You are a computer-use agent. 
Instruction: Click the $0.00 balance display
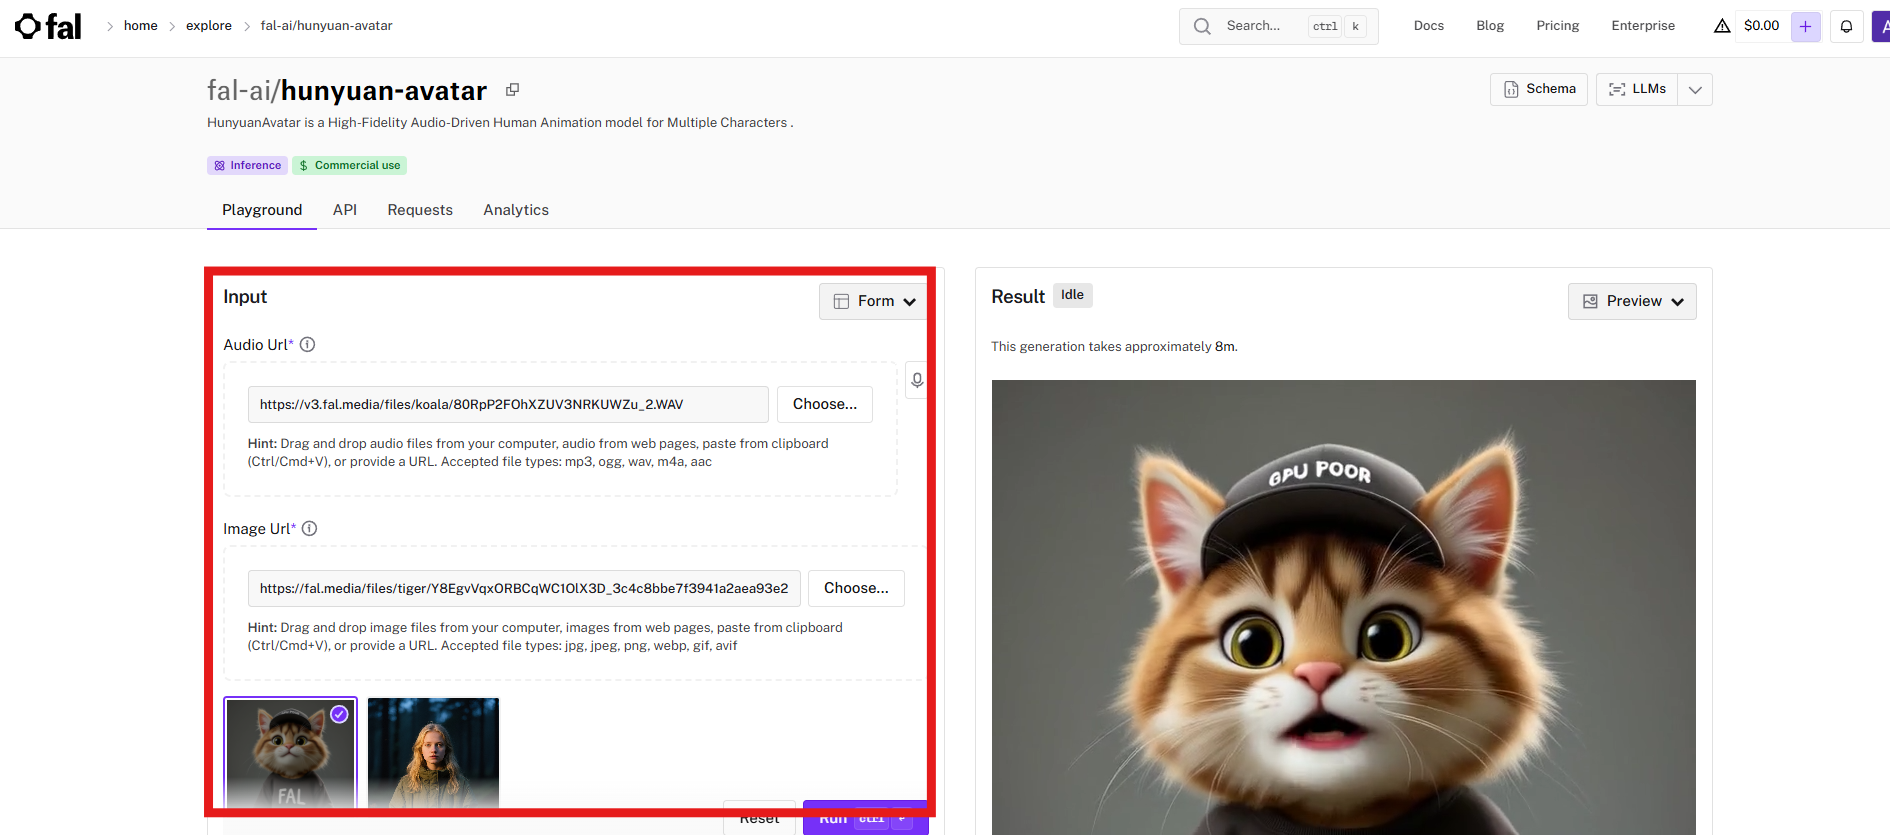pos(1761,26)
